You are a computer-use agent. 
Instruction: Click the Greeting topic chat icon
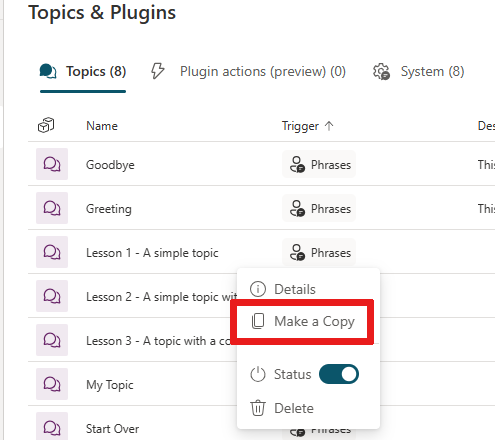pyautogui.click(x=52, y=208)
